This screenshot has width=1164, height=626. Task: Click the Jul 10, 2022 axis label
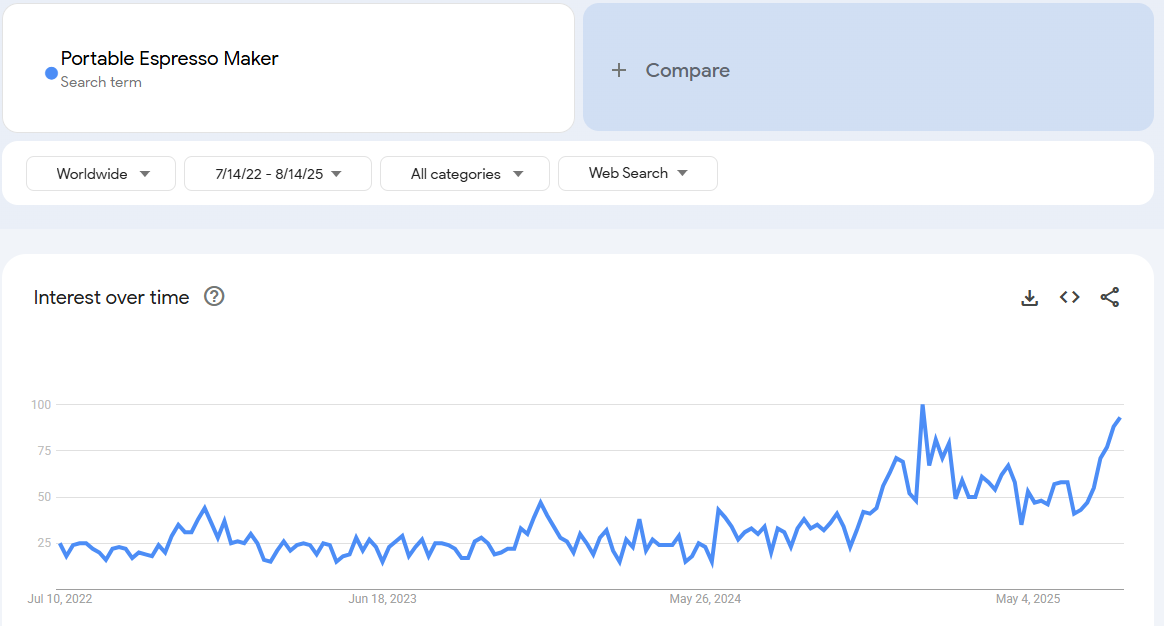pos(60,599)
